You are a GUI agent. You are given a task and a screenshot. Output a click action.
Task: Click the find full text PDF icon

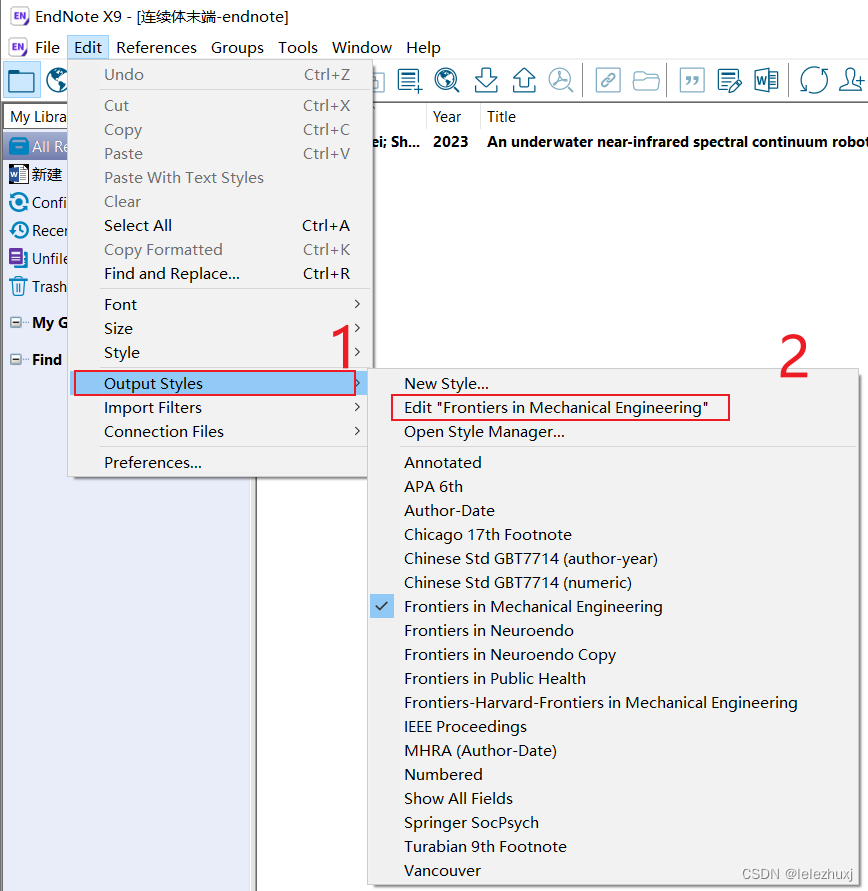click(x=561, y=80)
